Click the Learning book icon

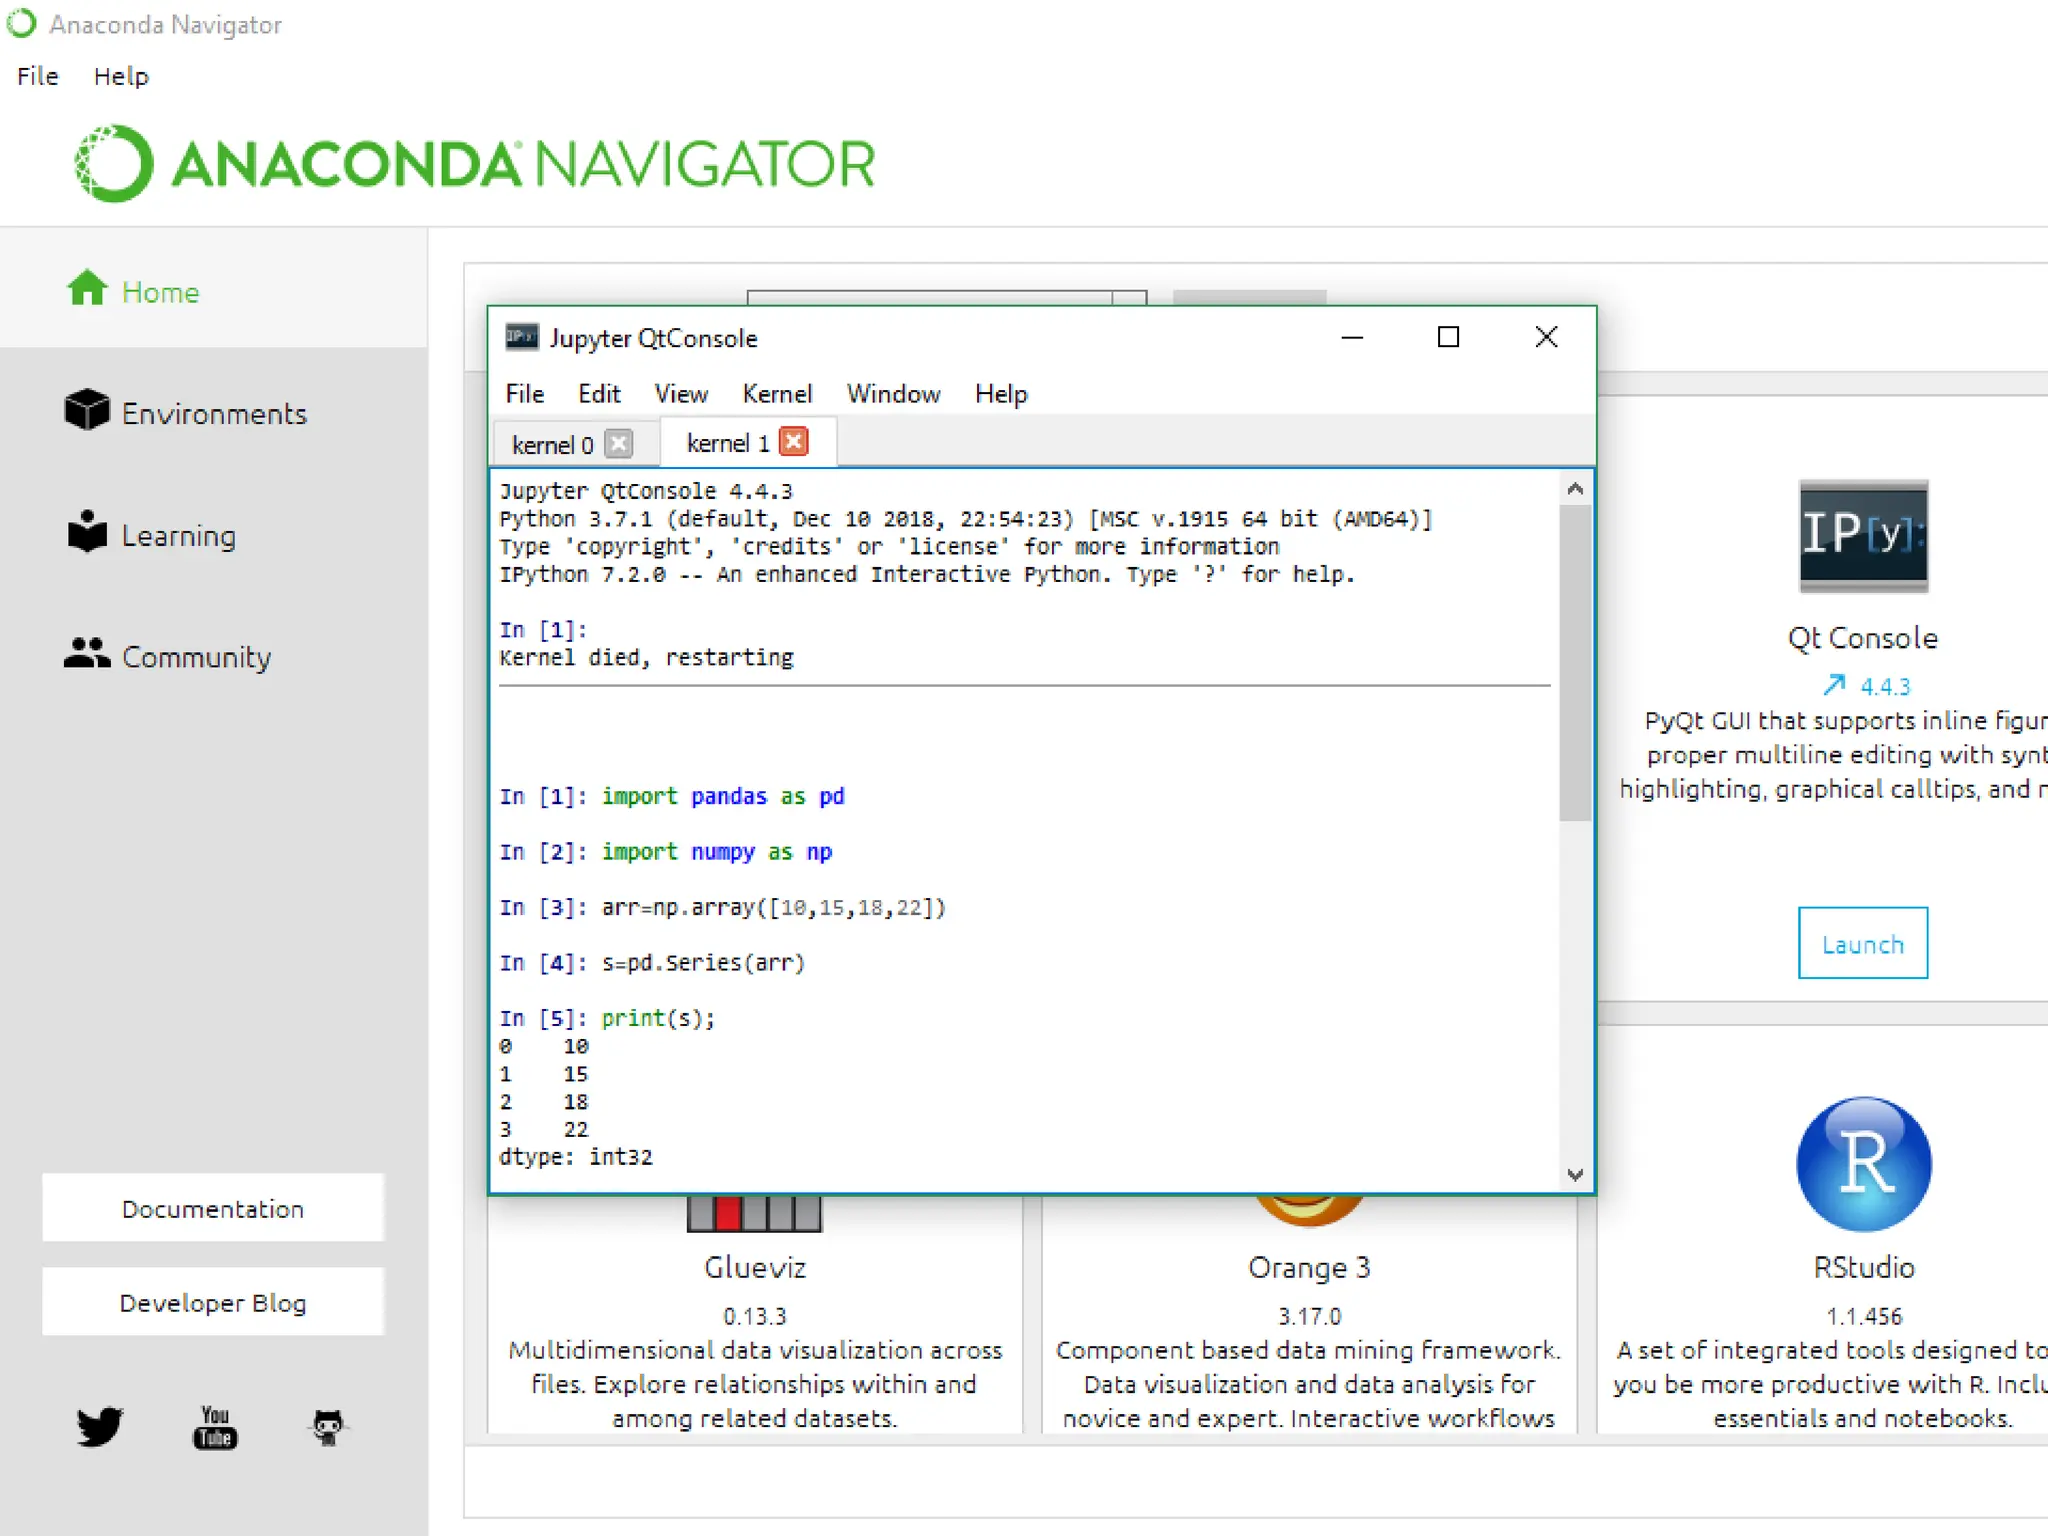pos(87,532)
